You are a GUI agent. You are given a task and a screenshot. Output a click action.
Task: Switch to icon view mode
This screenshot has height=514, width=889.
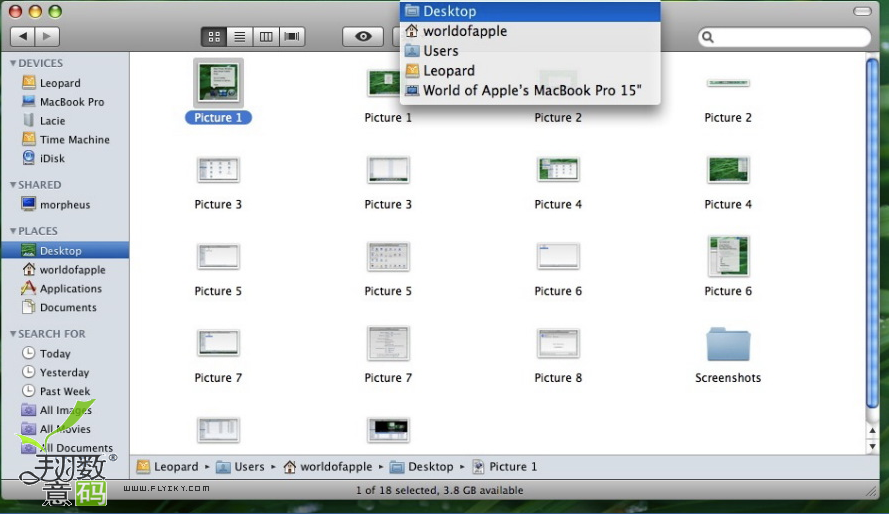[214, 36]
